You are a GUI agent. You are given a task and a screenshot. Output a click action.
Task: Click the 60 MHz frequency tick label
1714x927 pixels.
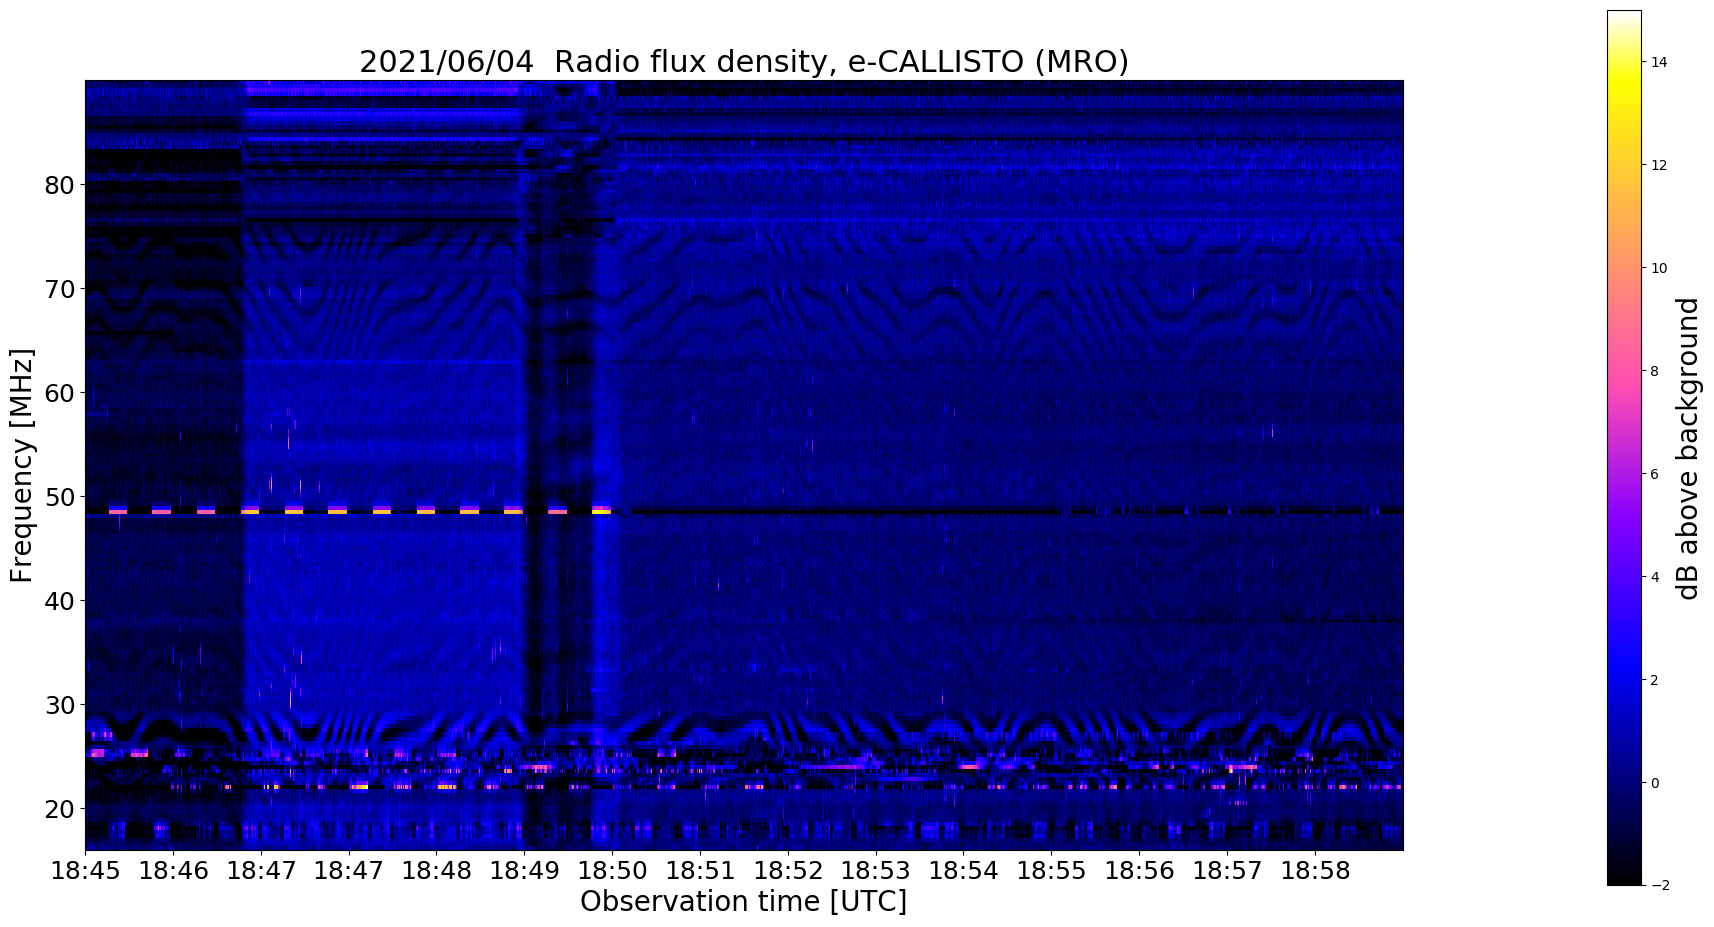coord(61,393)
